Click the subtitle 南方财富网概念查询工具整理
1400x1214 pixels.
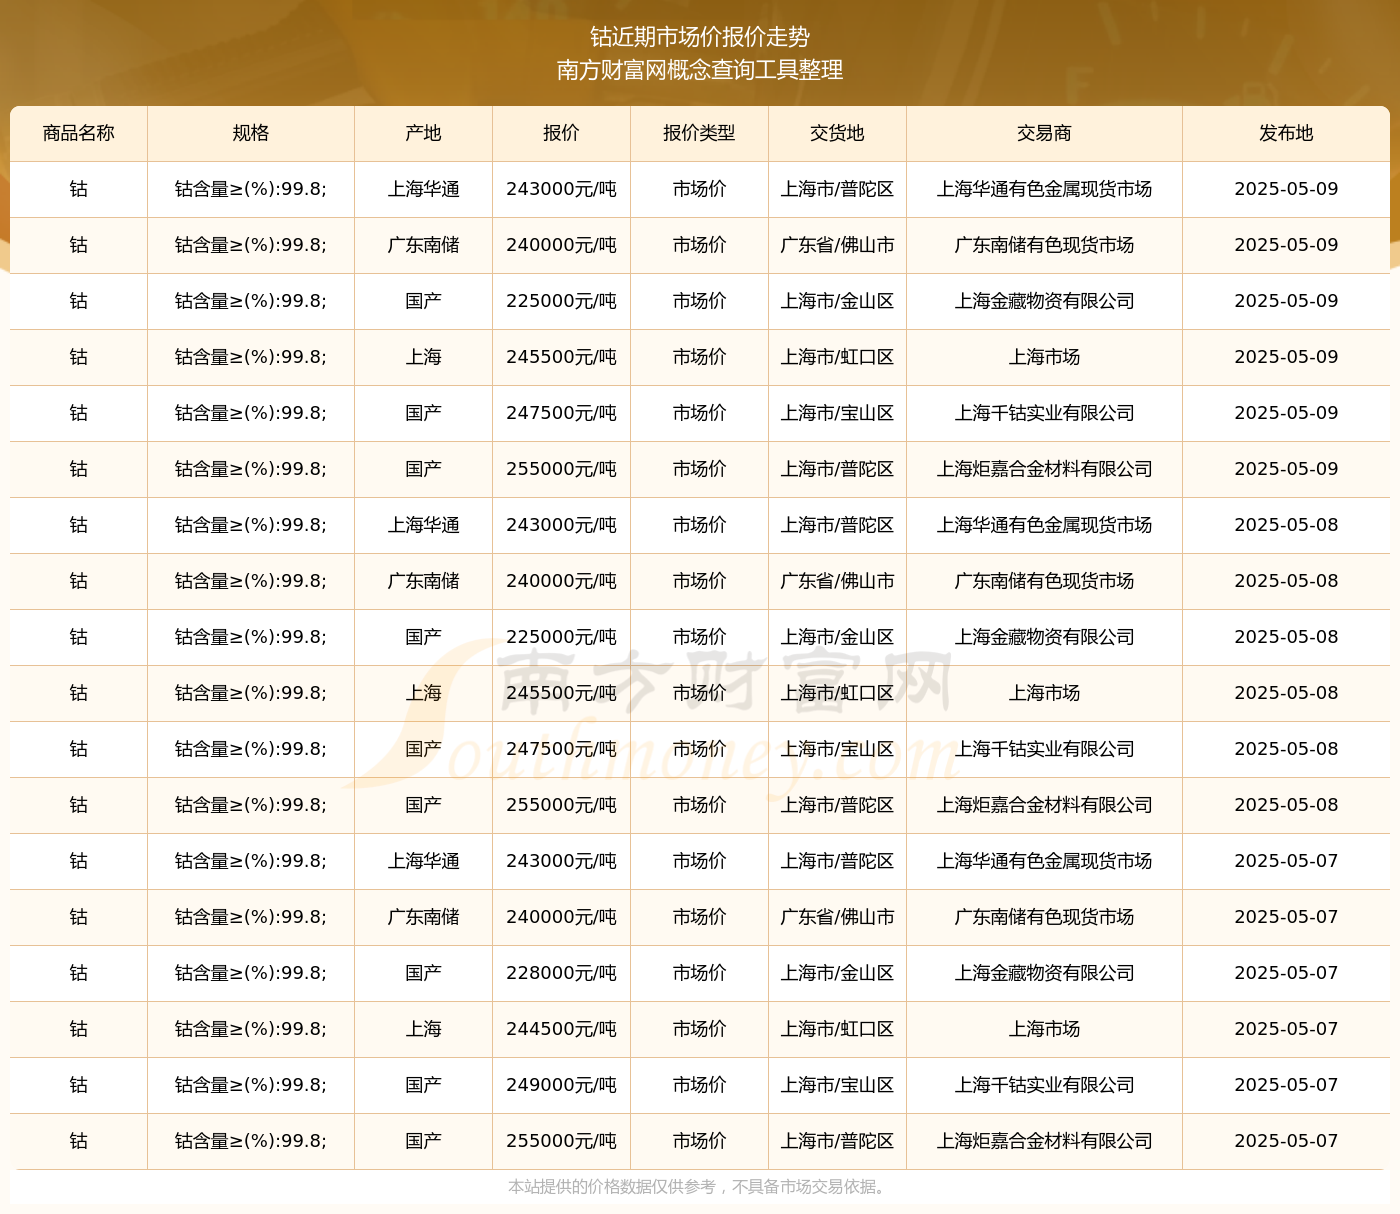(x=700, y=70)
